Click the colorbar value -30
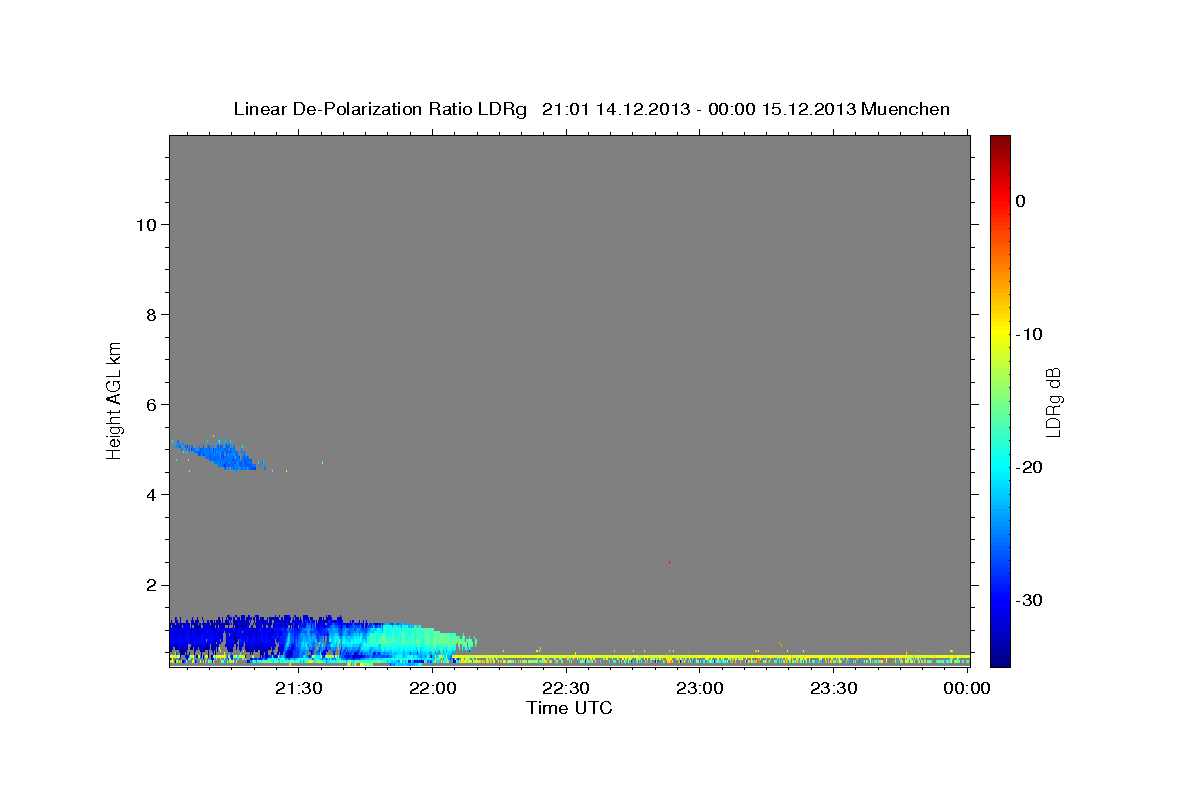The width and height of the screenshot is (1200, 800). [x=1028, y=600]
